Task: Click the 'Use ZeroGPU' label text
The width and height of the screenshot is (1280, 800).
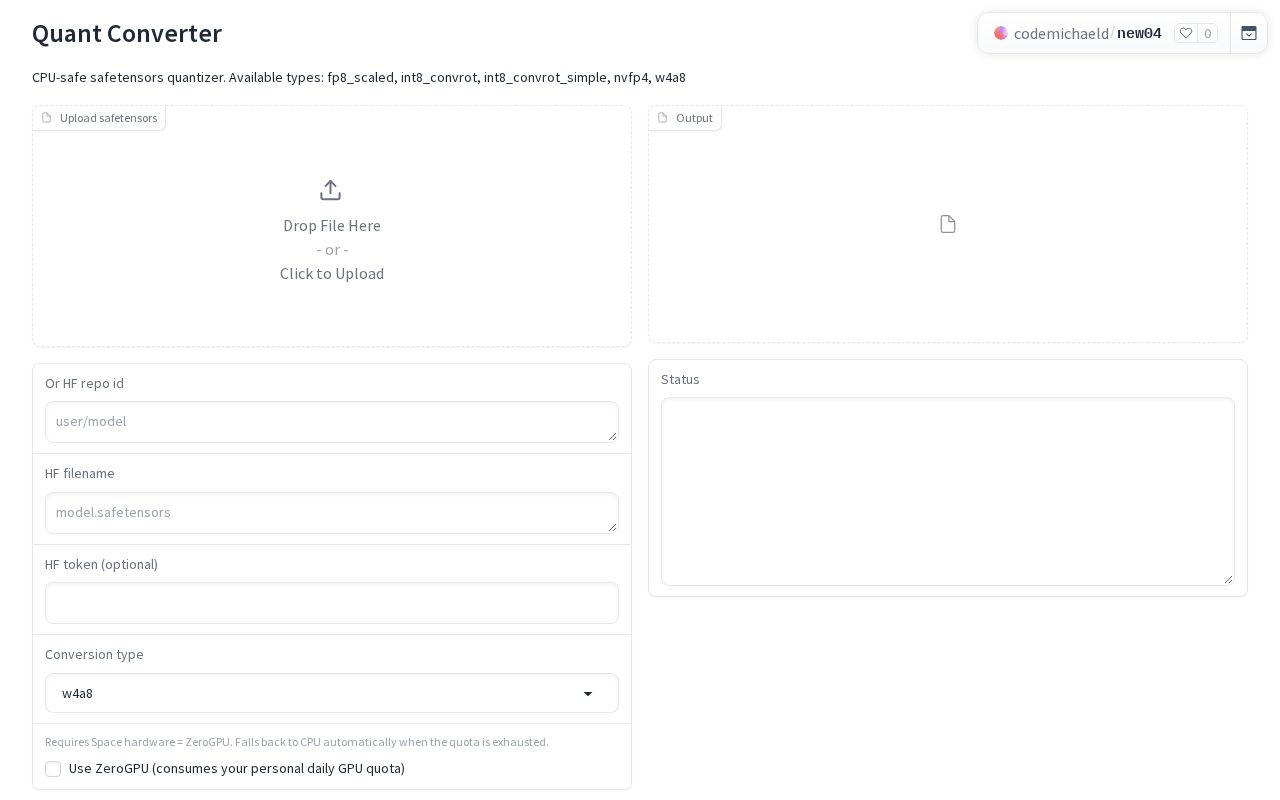Action: (x=237, y=768)
